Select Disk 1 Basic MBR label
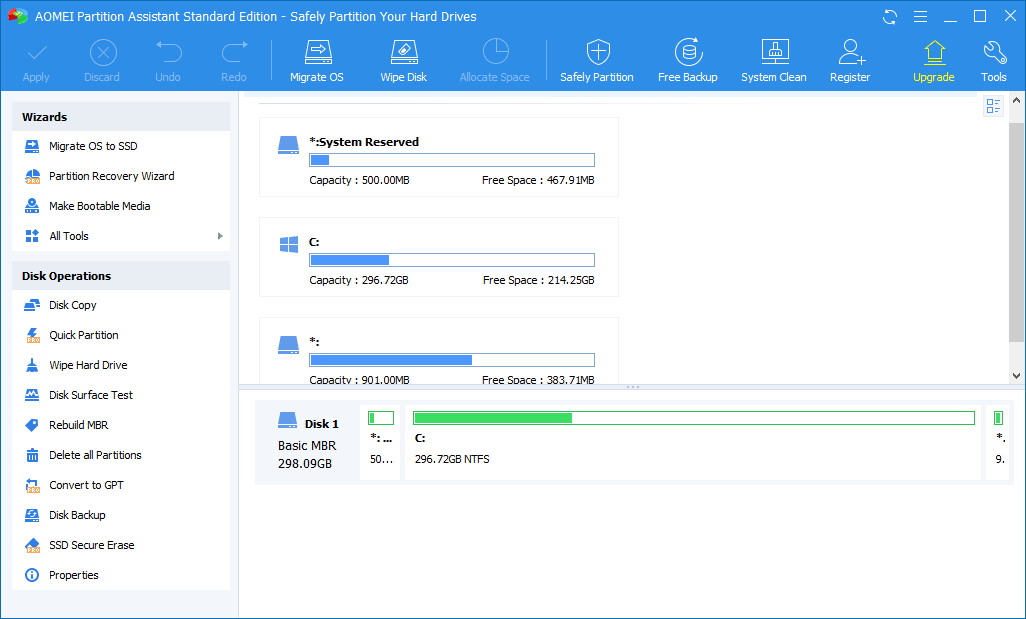The height and width of the screenshot is (619, 1026). tap(308, 443)
